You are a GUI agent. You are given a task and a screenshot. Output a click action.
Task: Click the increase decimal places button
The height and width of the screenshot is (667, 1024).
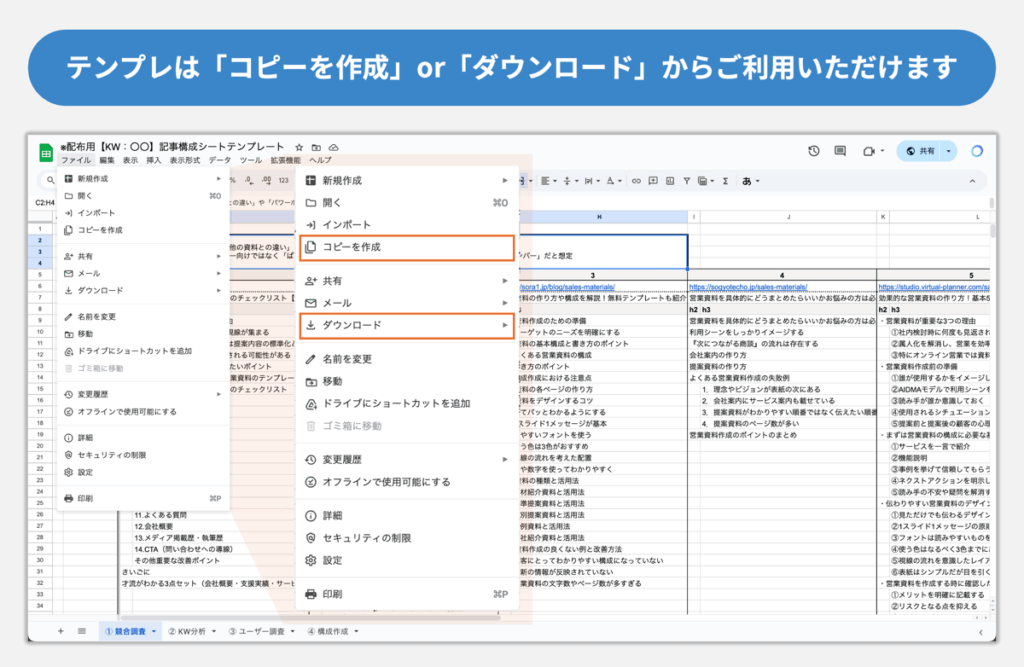(x=266, y=180)
